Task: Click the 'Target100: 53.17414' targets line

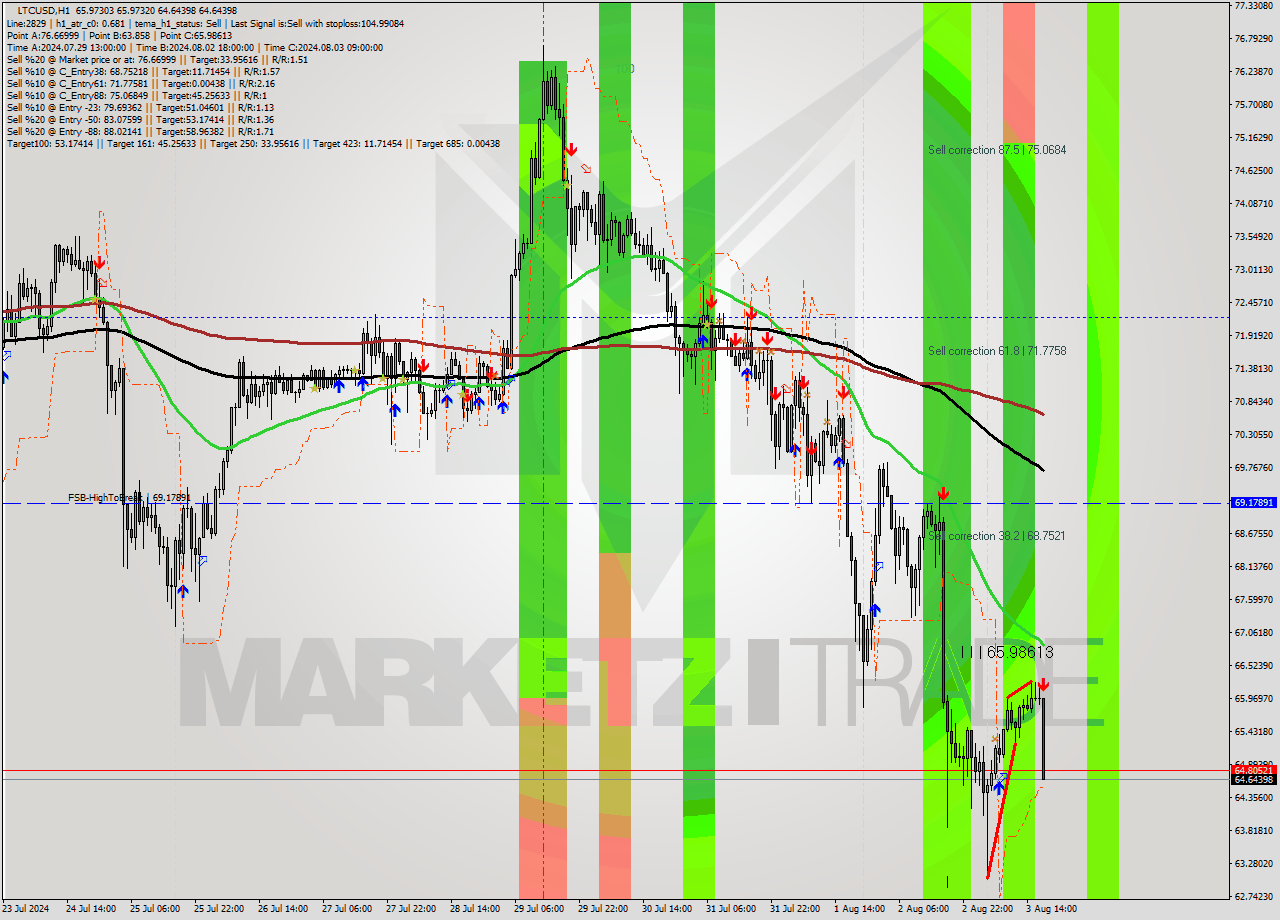Action: click(x=253, y=143)
